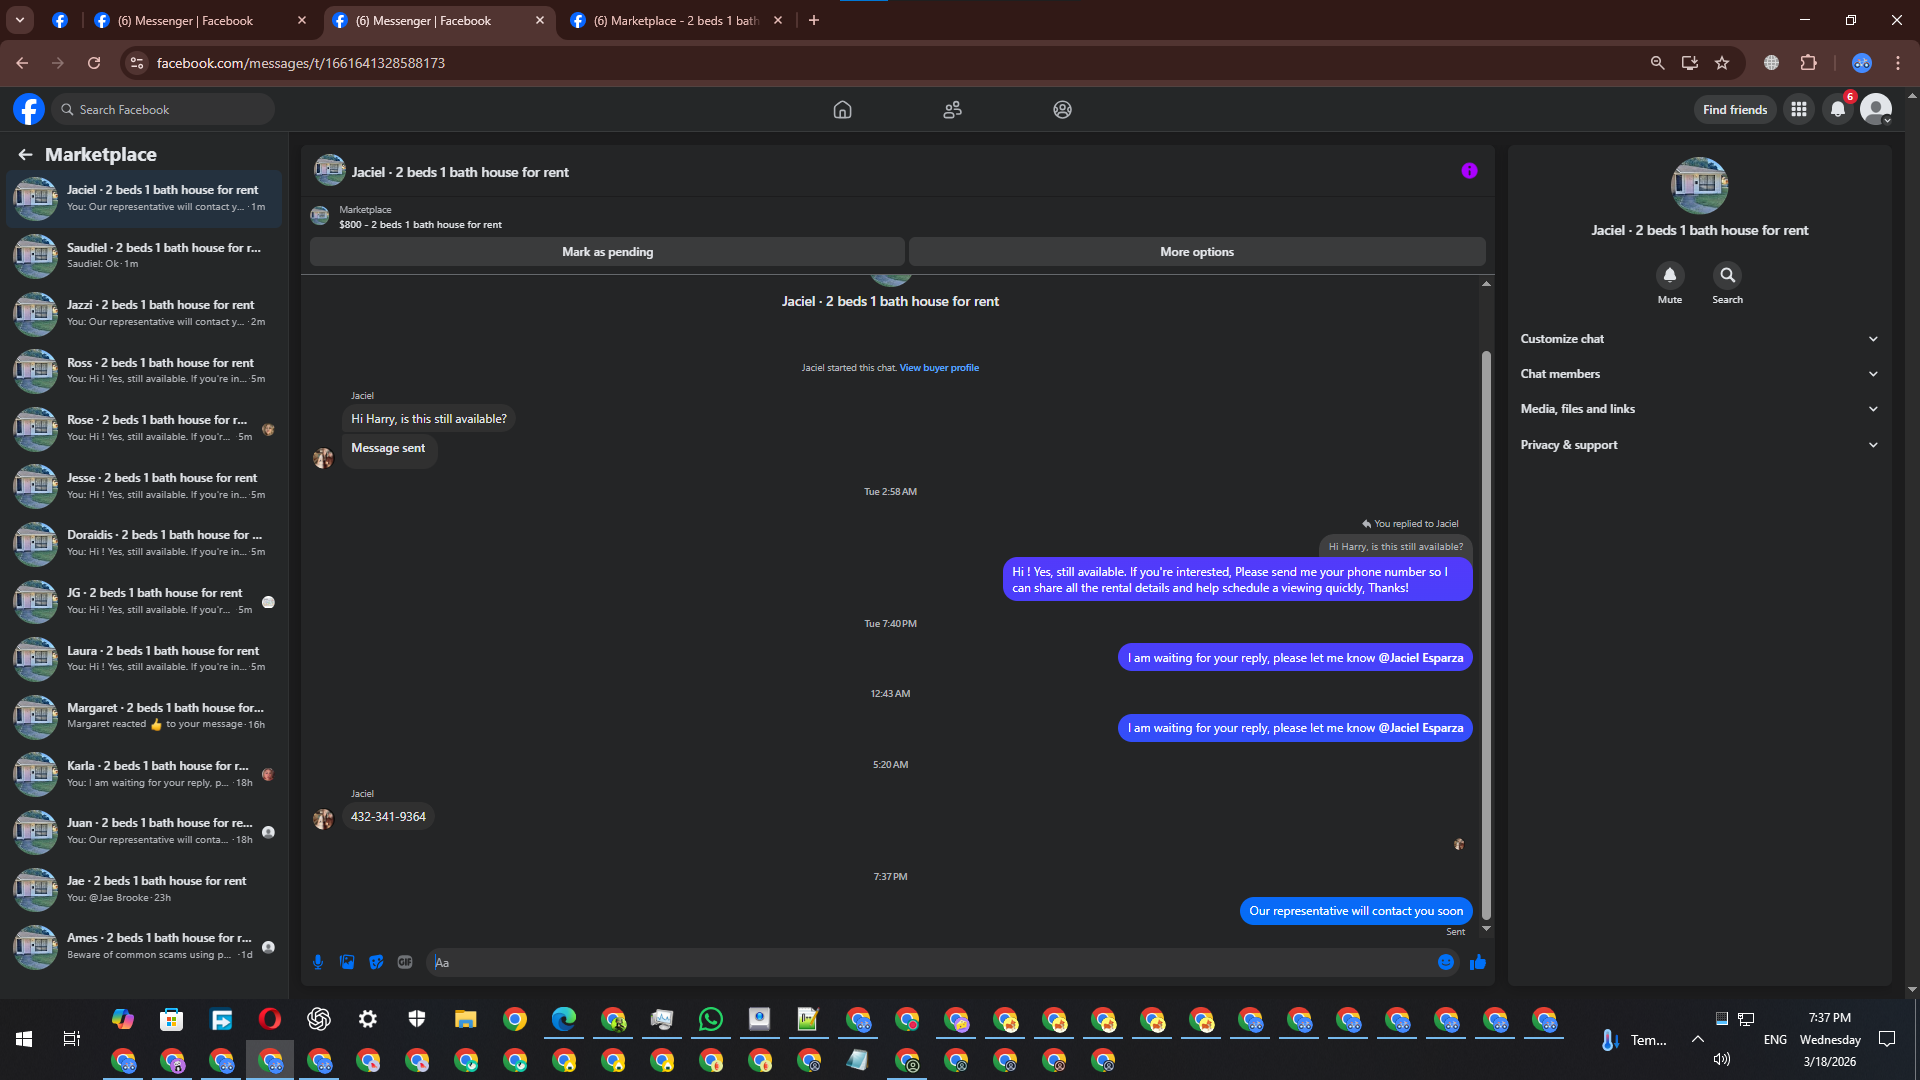
Task: Expand Customize chat section
Action: click(x=1699, y=339)
